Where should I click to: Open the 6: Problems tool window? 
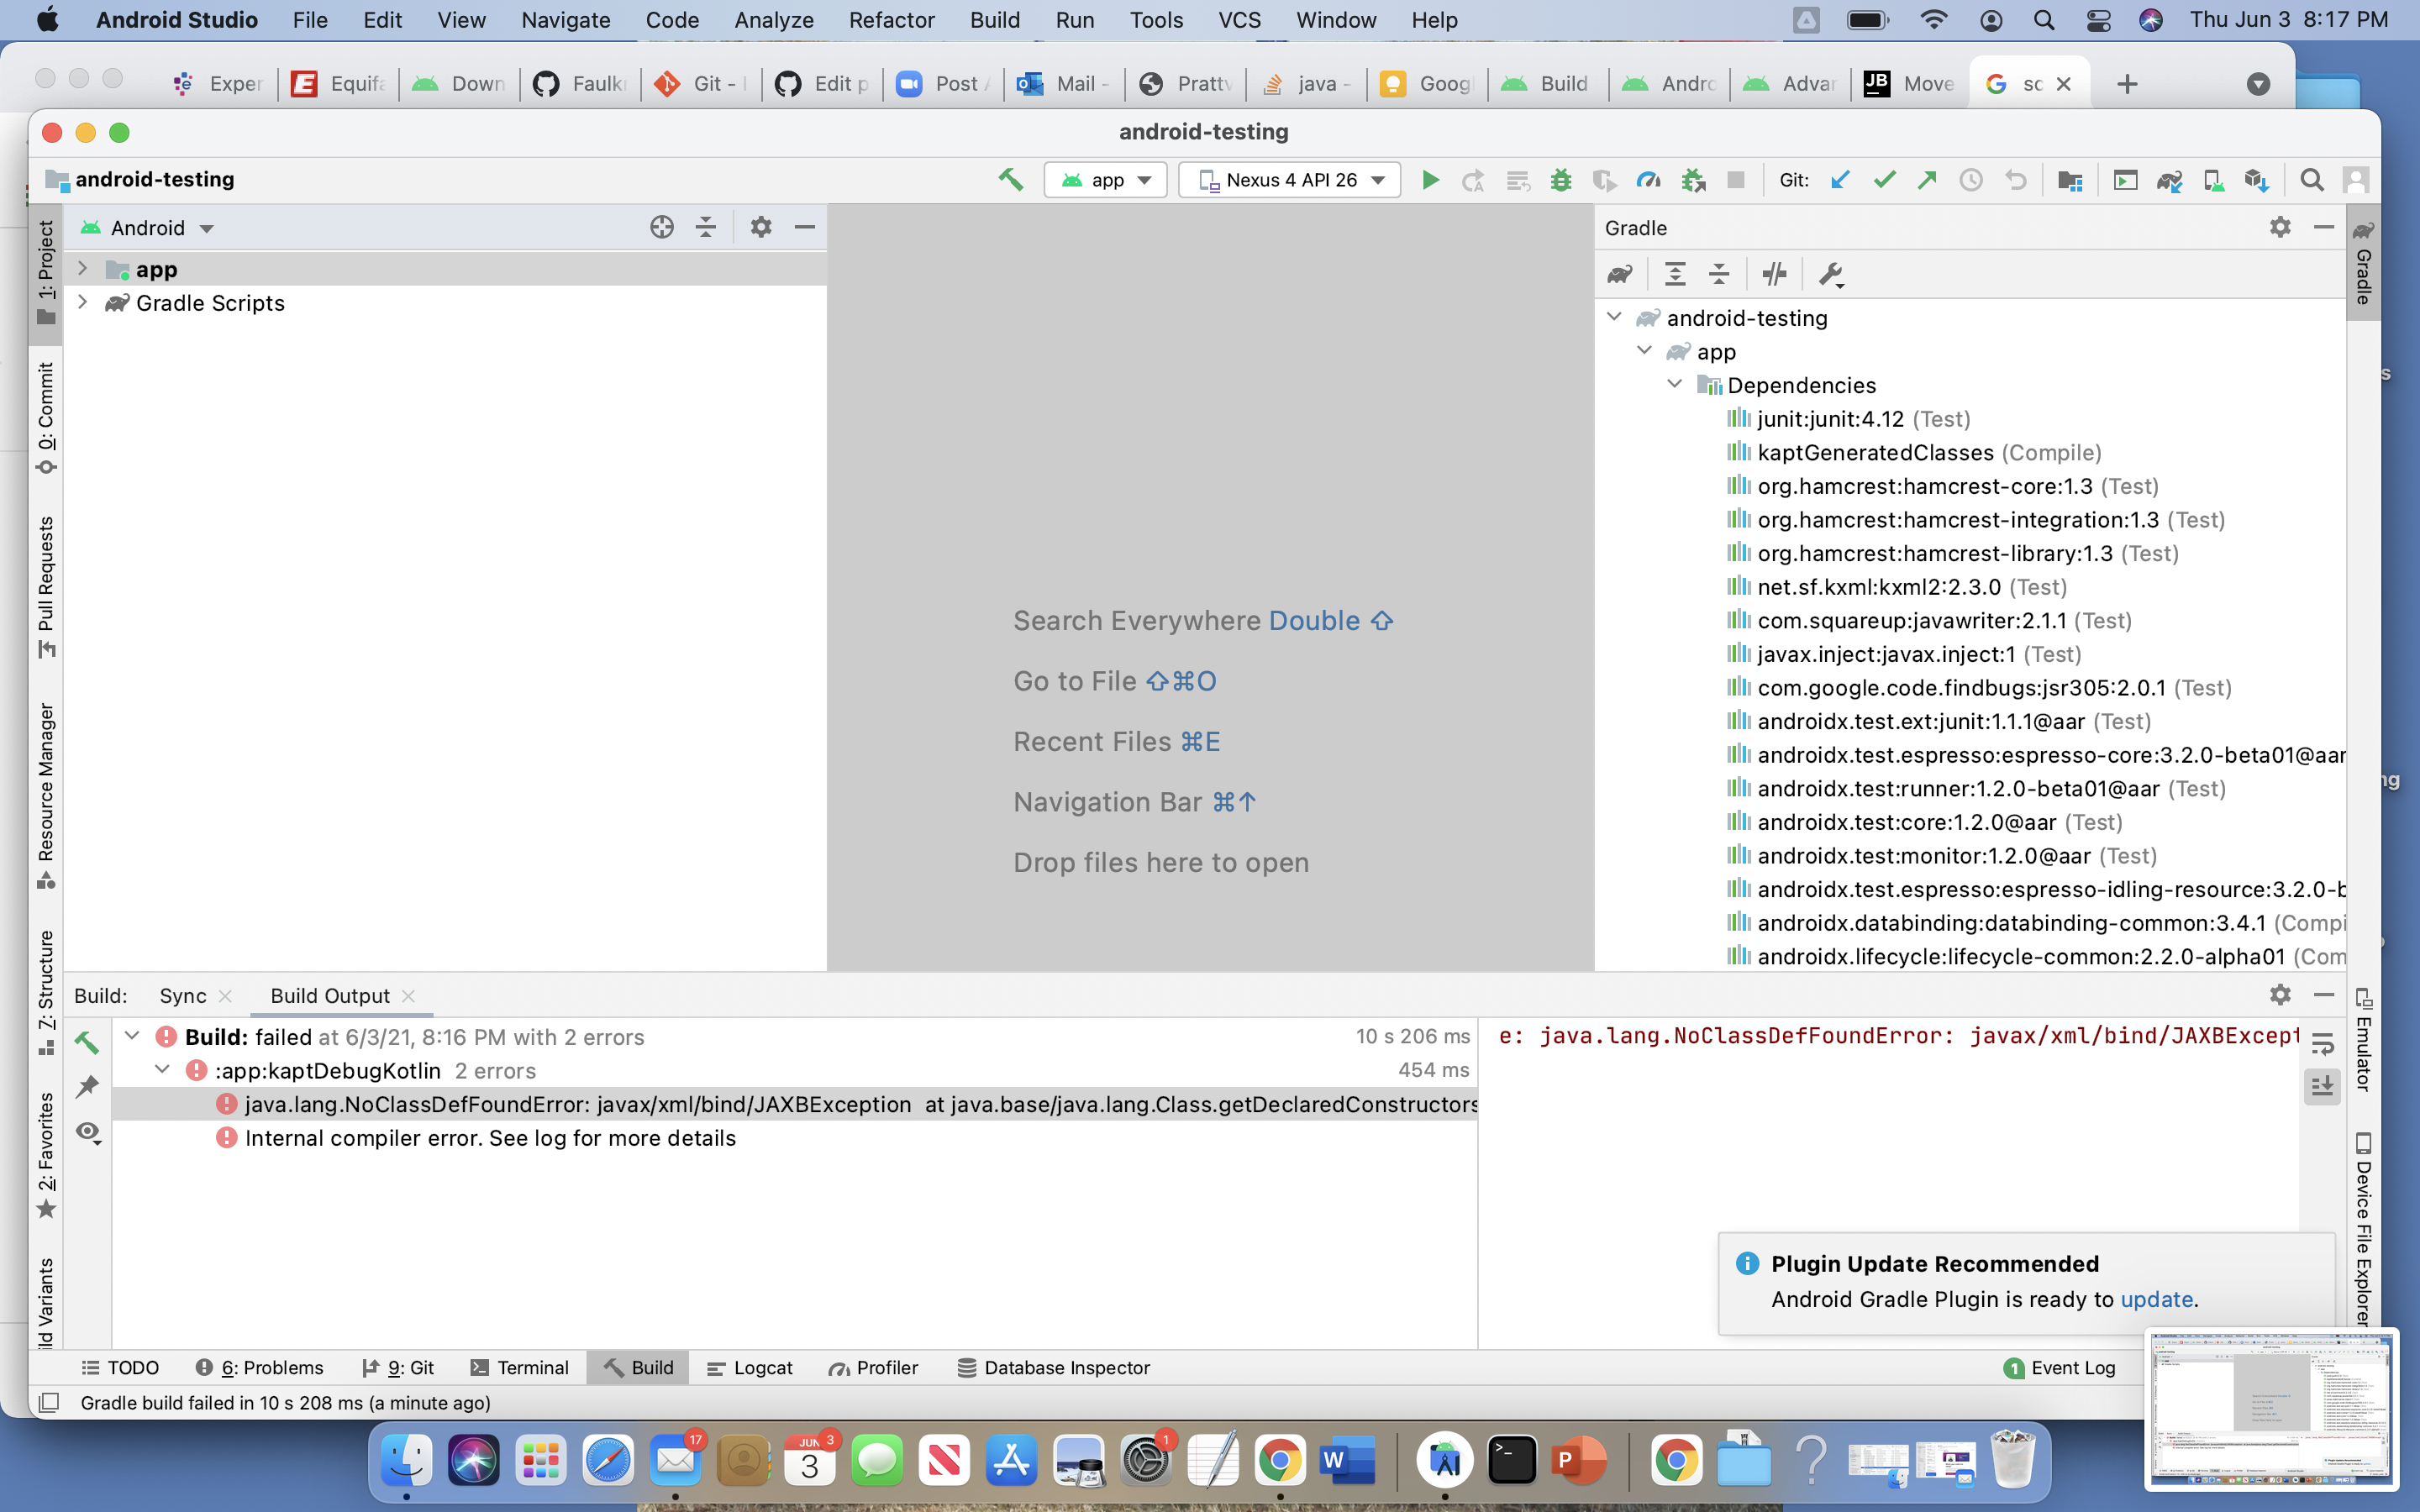[x=260, y=1368]
